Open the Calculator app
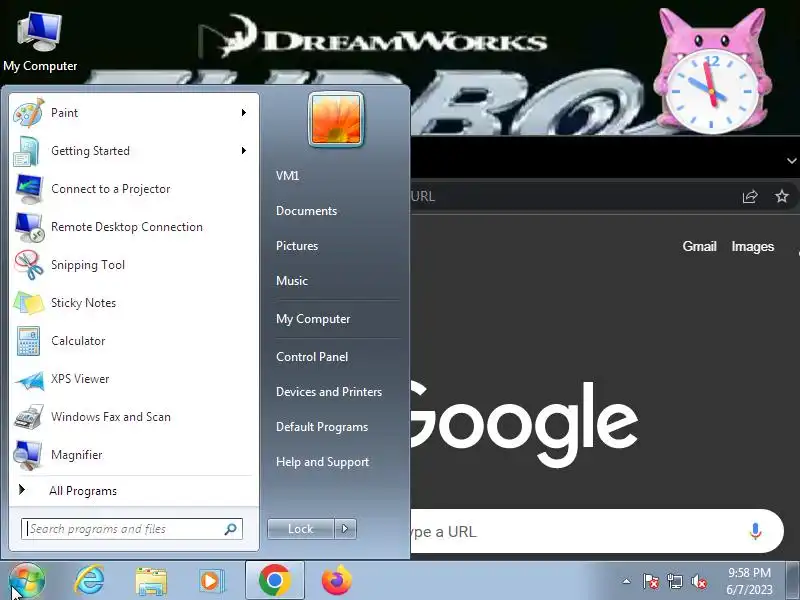The width and height of the screenshot is (800, 600). click(x=134, y=341)
